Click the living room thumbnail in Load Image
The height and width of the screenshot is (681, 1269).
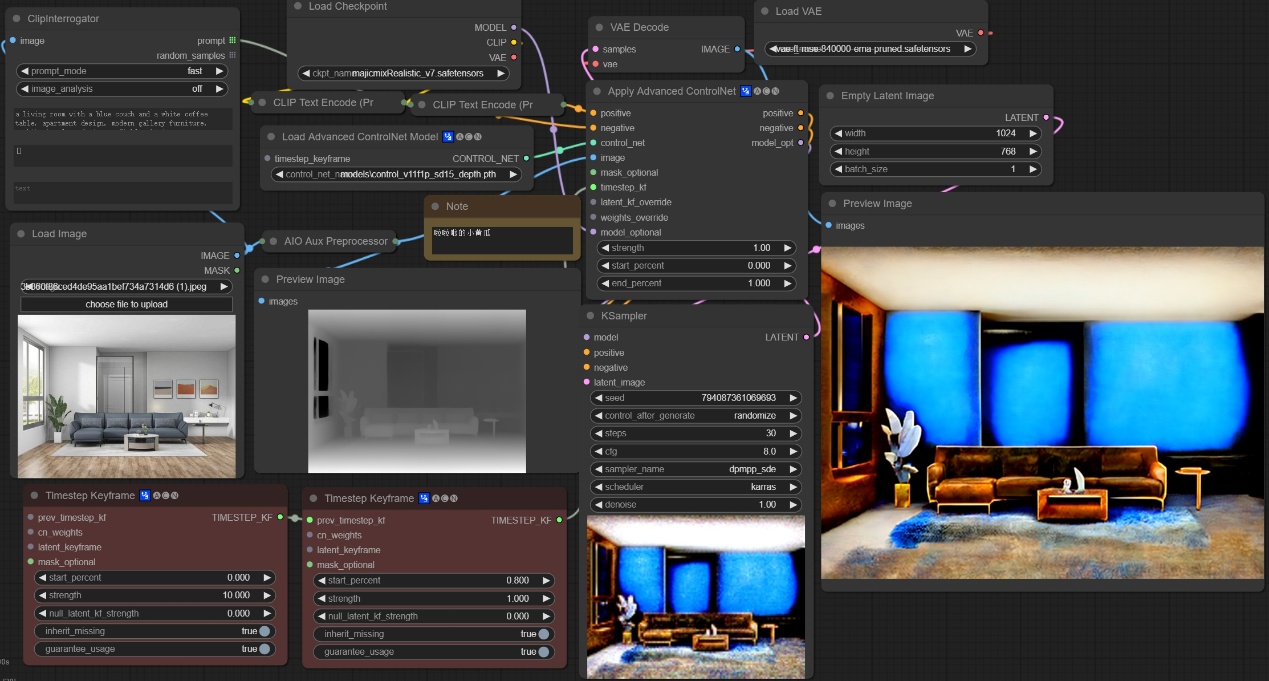(x=127, y=396)
